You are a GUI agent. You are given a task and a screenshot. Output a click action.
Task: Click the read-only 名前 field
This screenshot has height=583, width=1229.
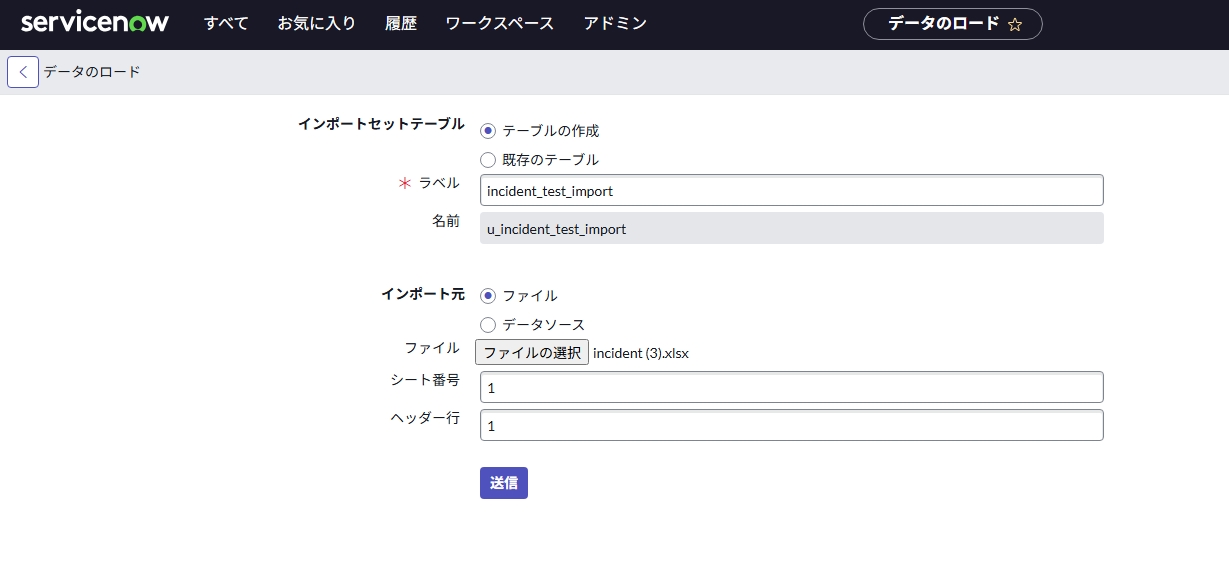[x=791, y=229]
